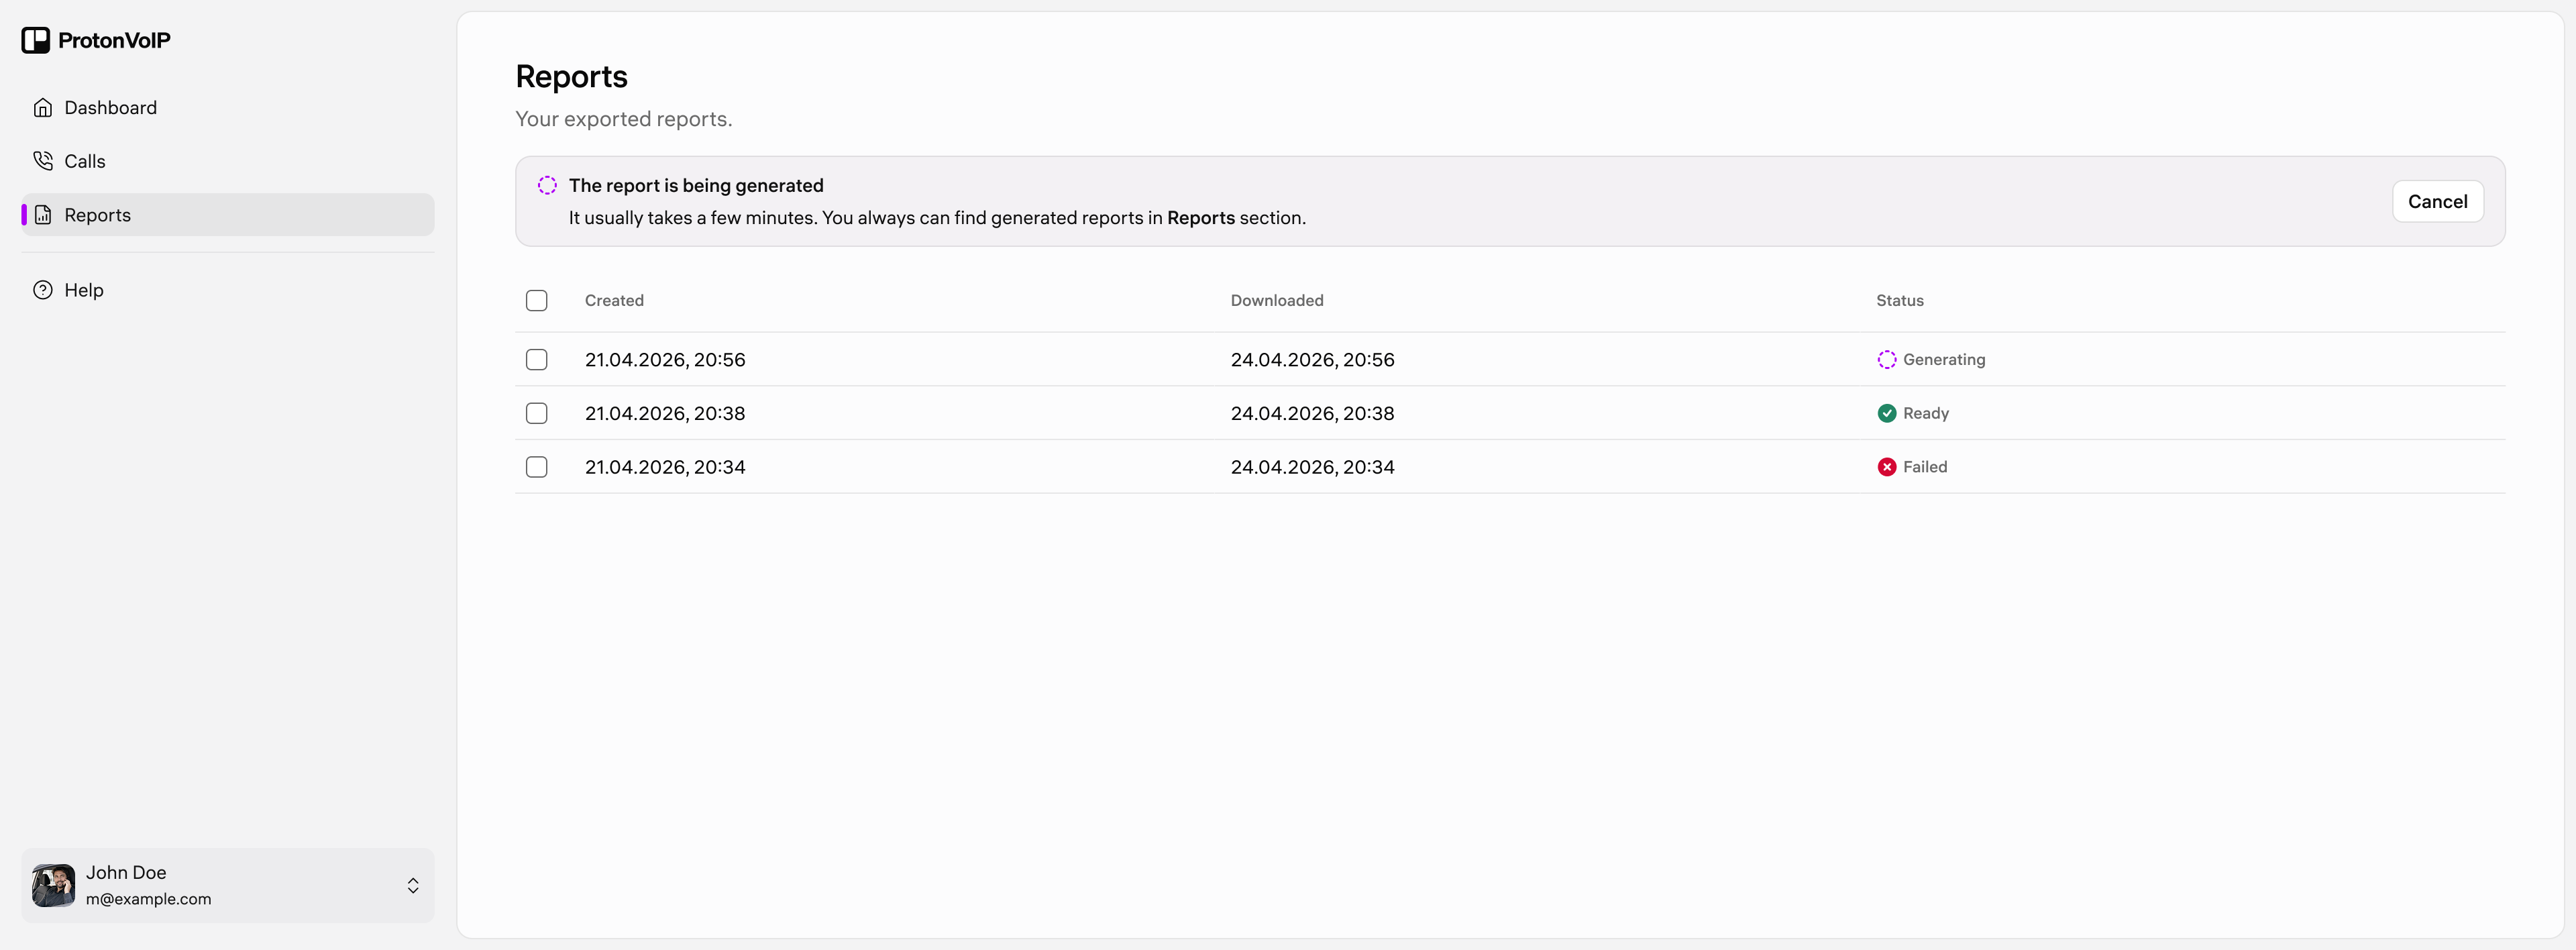Open the Help page

coord(228,290)
